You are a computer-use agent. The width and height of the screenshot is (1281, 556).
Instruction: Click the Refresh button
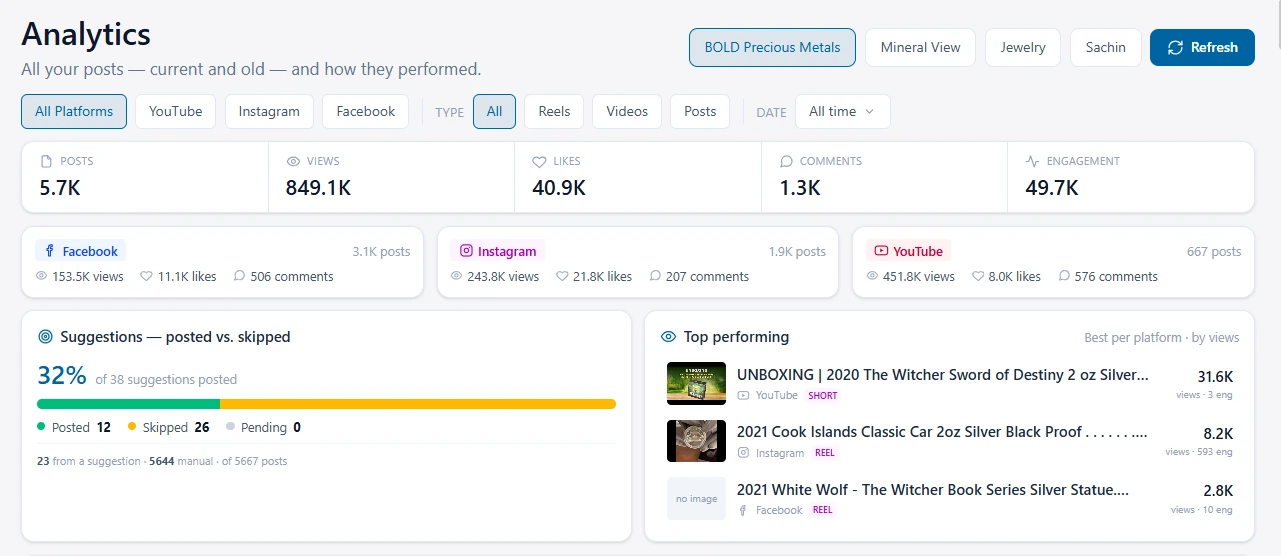point(1202,47)
